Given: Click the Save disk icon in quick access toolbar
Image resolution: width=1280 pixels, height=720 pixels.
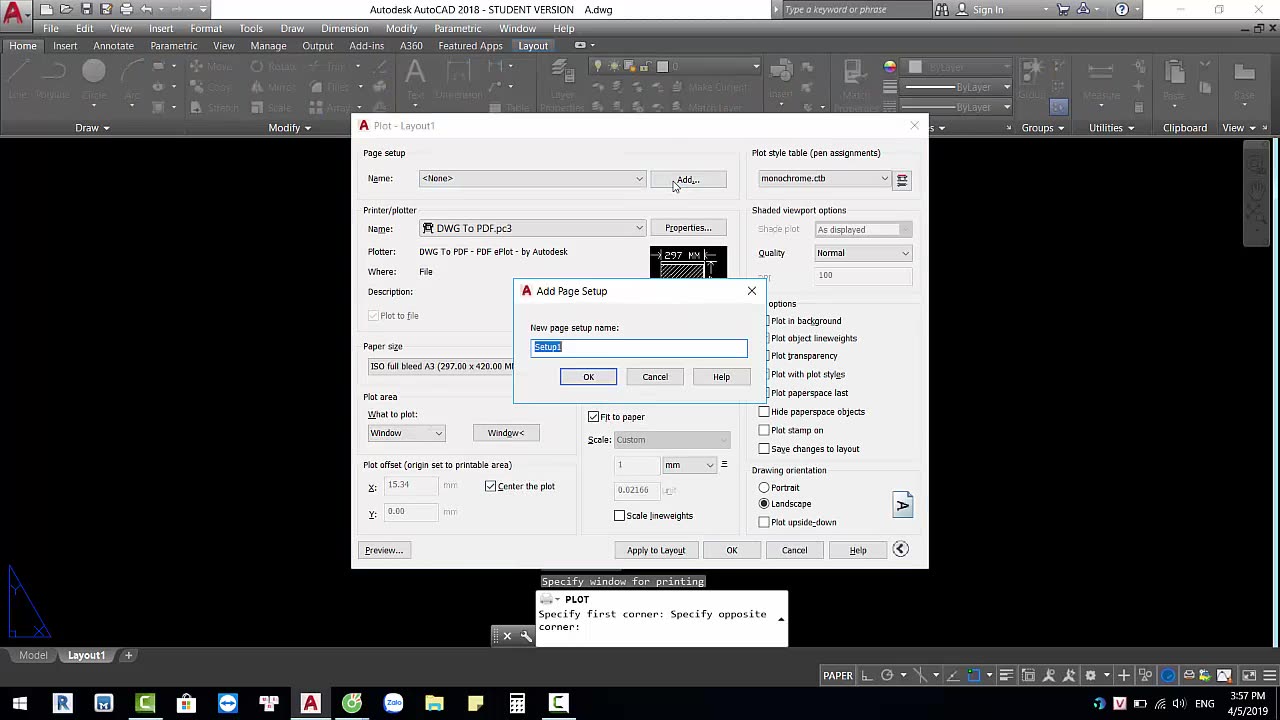Looking at the screenshot, I should click(x=86, y=9).
